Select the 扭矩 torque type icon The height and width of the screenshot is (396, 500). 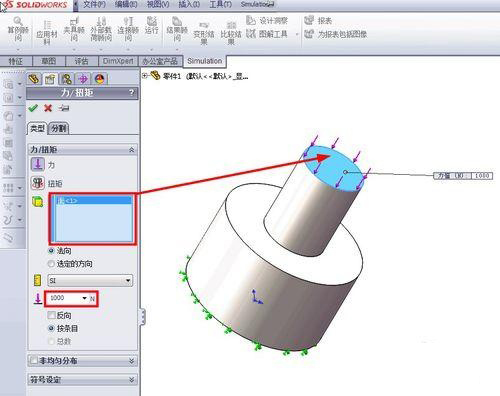(x=38, y=183)
